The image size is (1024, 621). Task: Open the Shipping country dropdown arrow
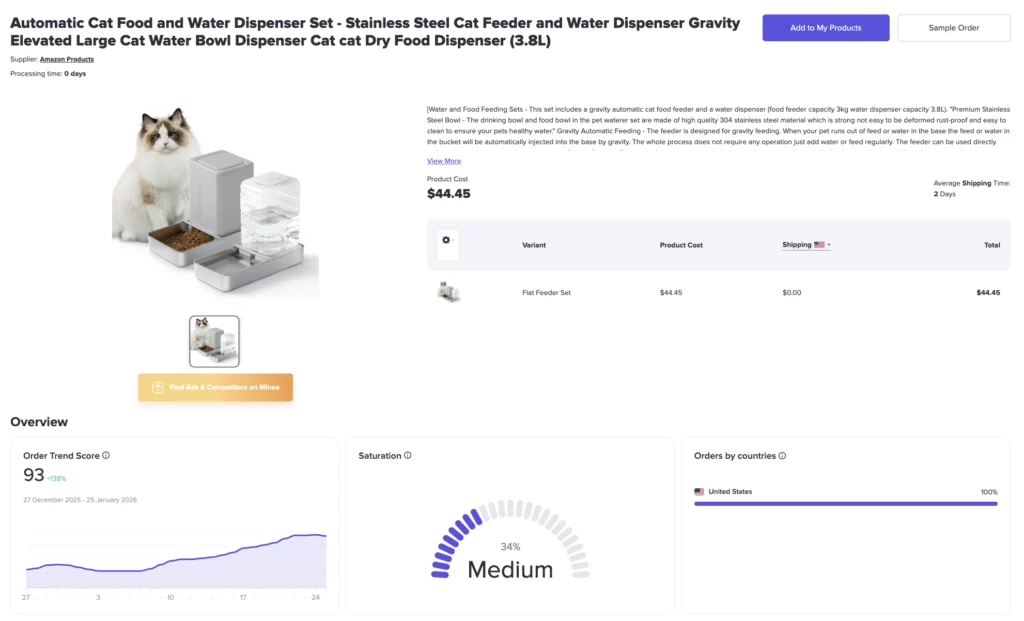tap(829, 245)
